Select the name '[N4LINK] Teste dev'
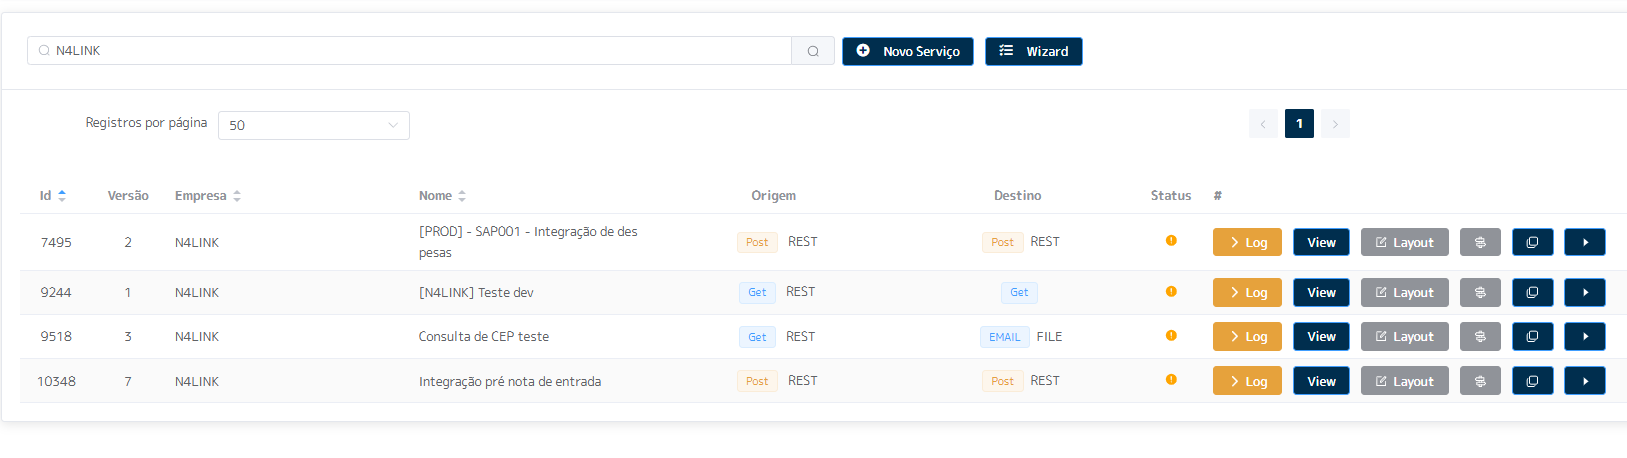1627x458 pixels. tap(476, 292)
